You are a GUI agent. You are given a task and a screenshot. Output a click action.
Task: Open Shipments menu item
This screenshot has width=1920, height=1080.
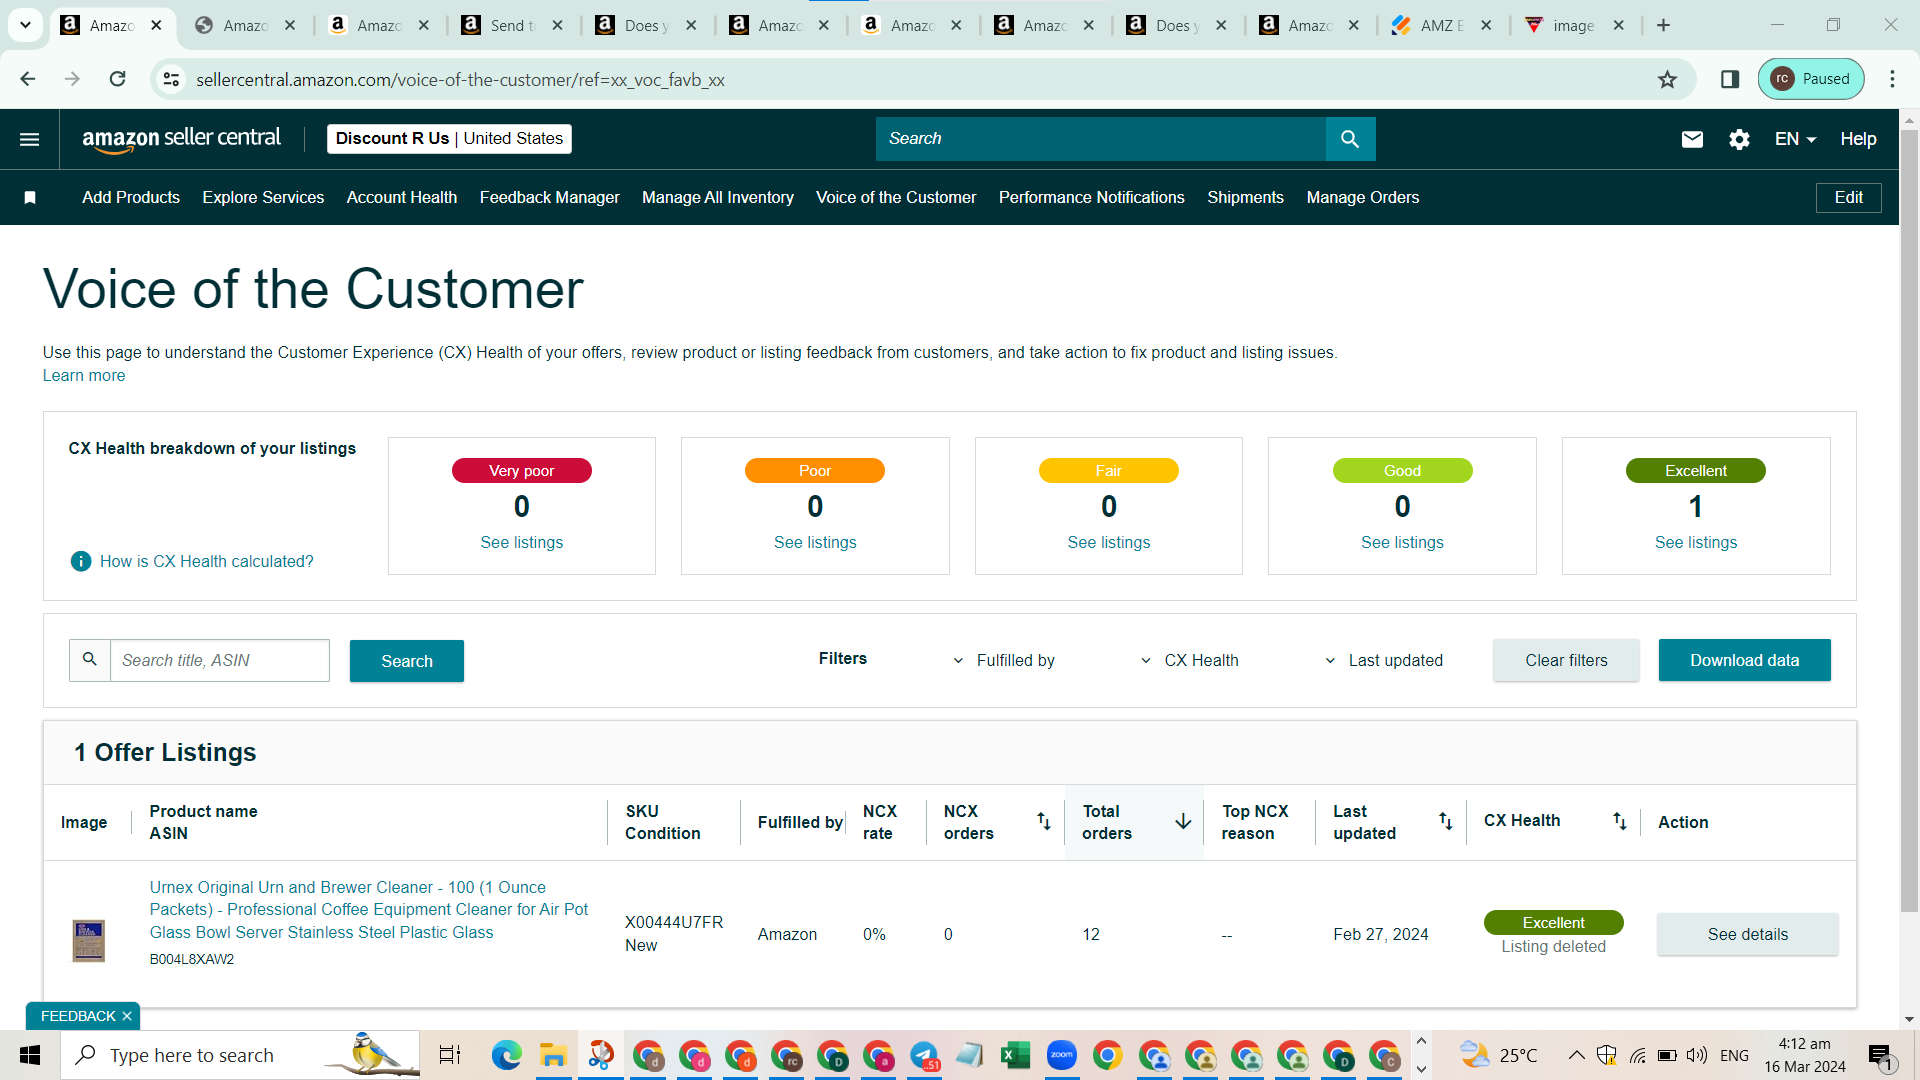(1245, 198)
